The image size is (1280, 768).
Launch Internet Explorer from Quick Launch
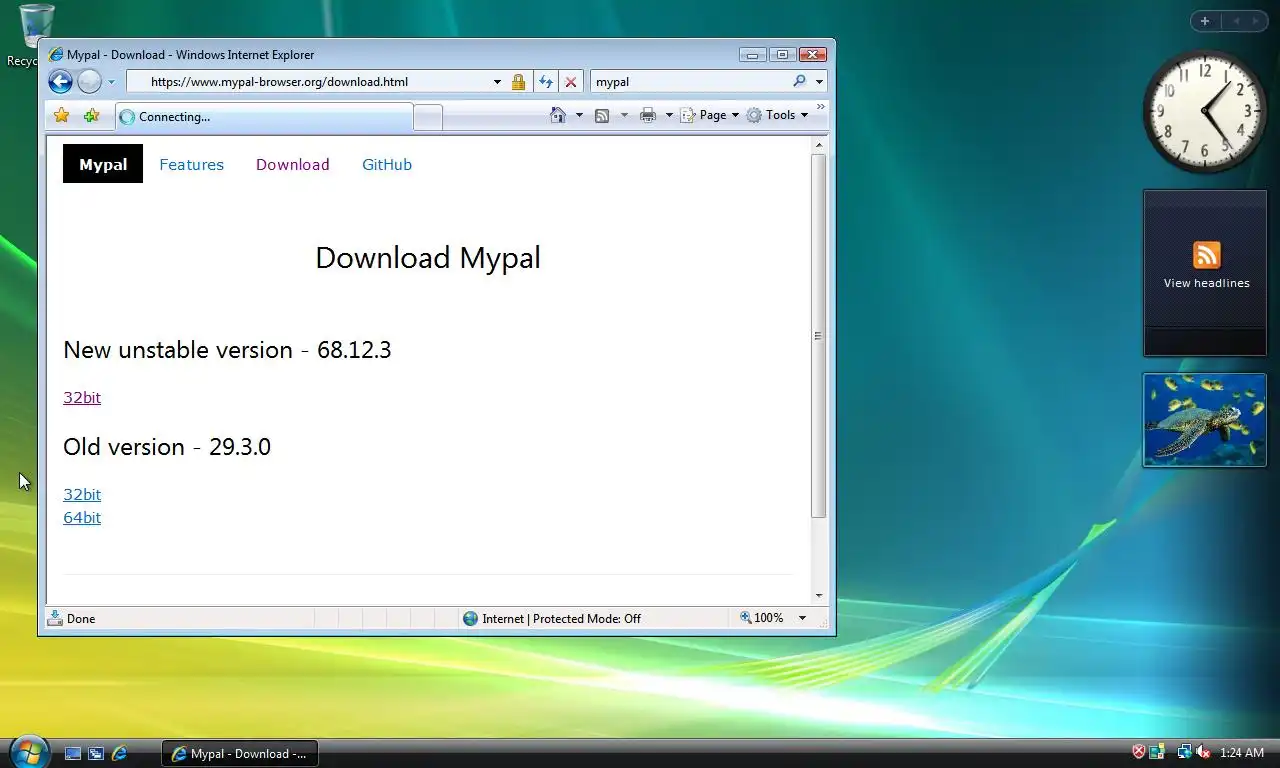click(119, 753)
